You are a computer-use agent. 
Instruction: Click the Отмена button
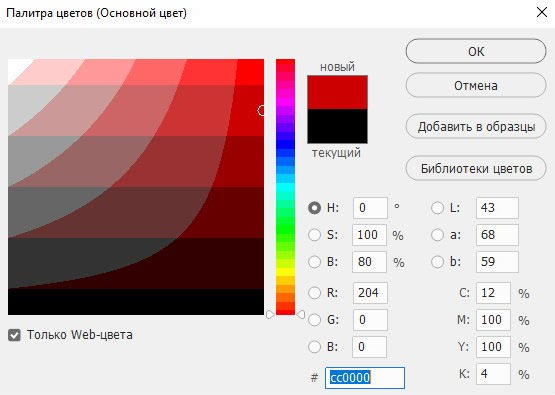476,85
